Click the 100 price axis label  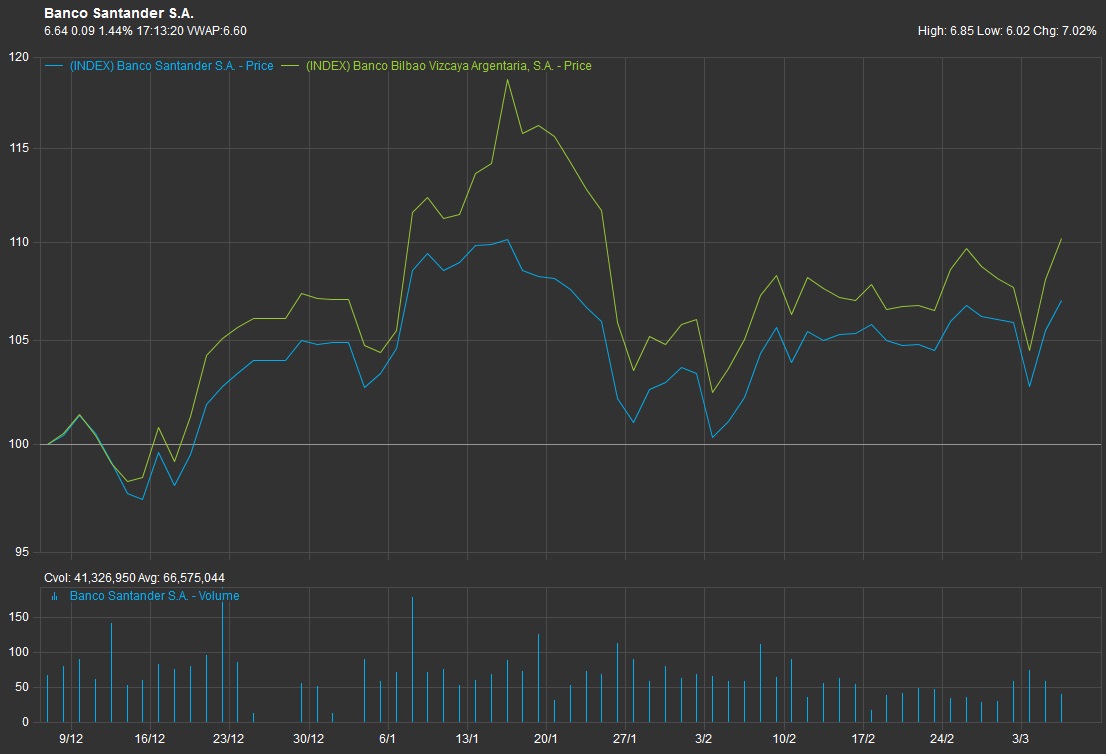click(x=19, y=444)
